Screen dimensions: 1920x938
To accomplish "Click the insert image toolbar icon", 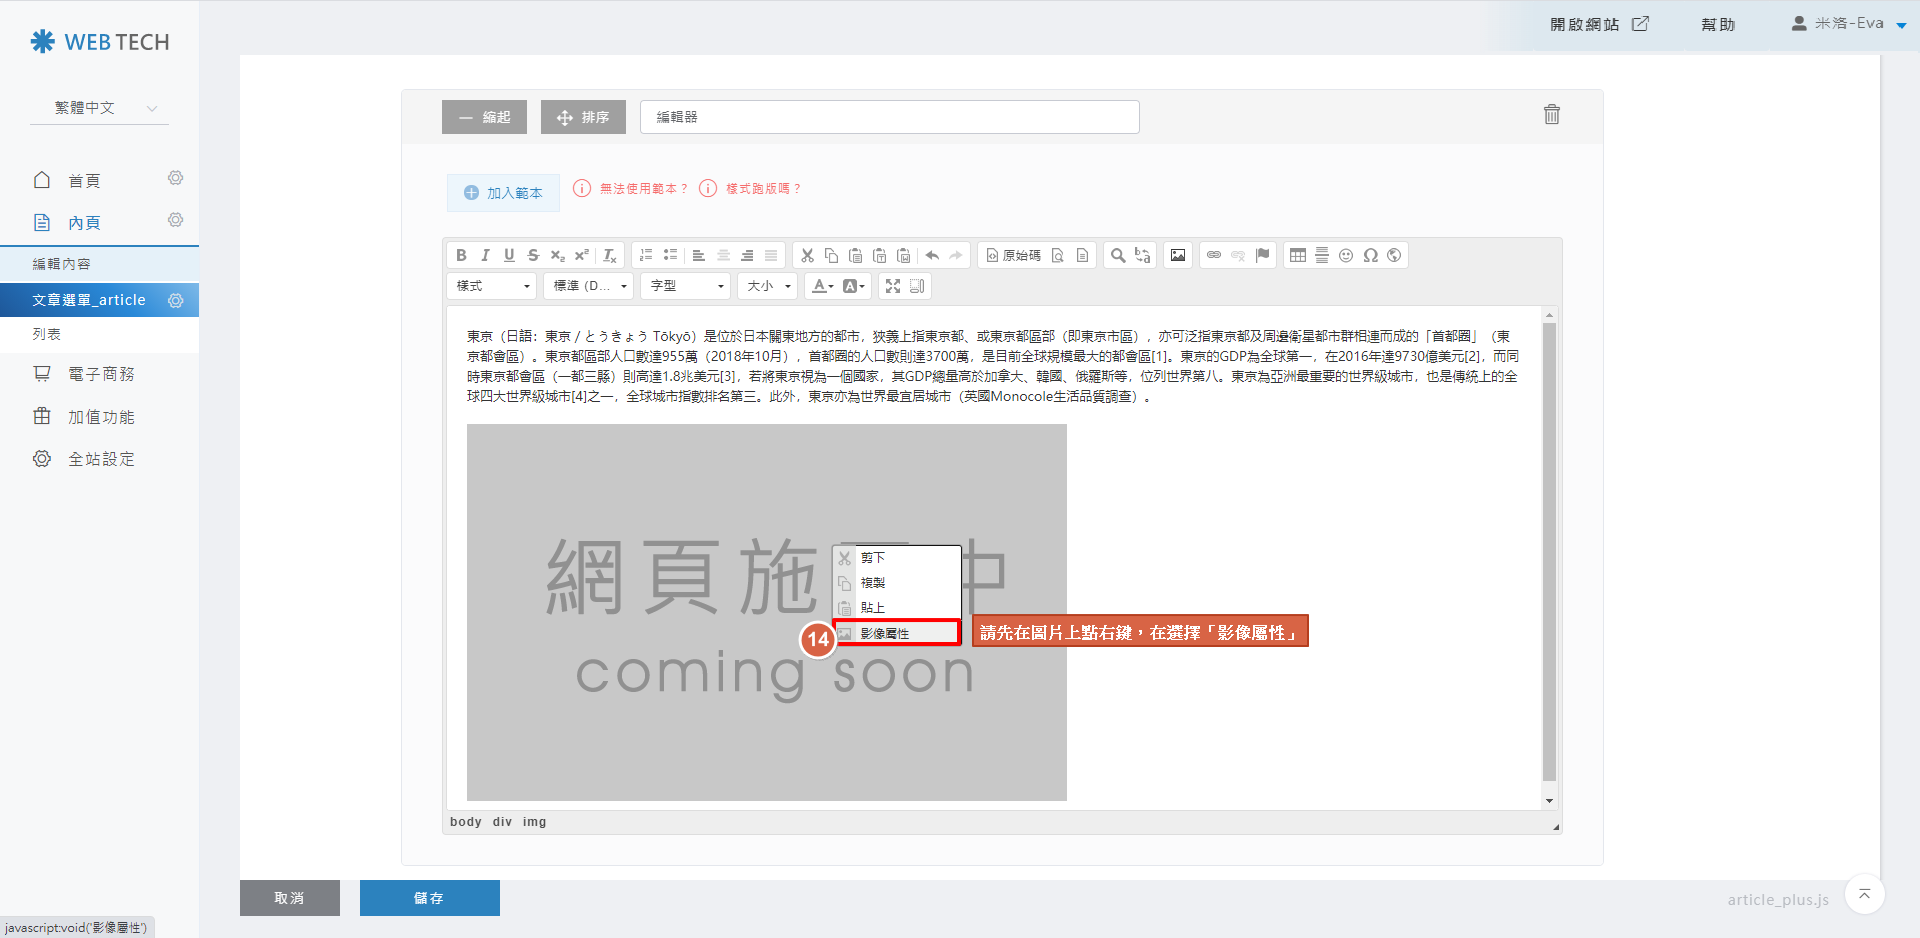I will click(1178, 255).
